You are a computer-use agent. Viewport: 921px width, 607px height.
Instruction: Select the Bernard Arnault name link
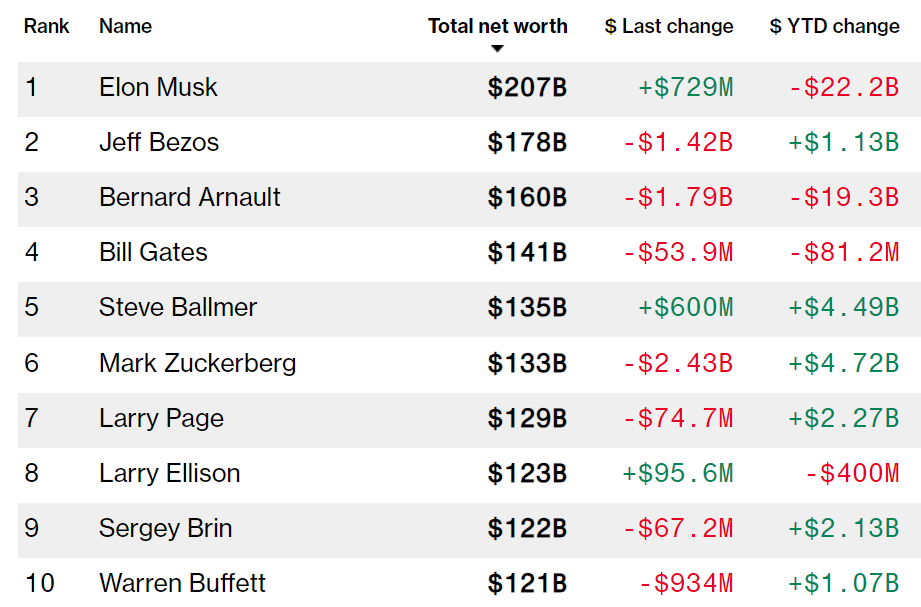click(190, 198)
